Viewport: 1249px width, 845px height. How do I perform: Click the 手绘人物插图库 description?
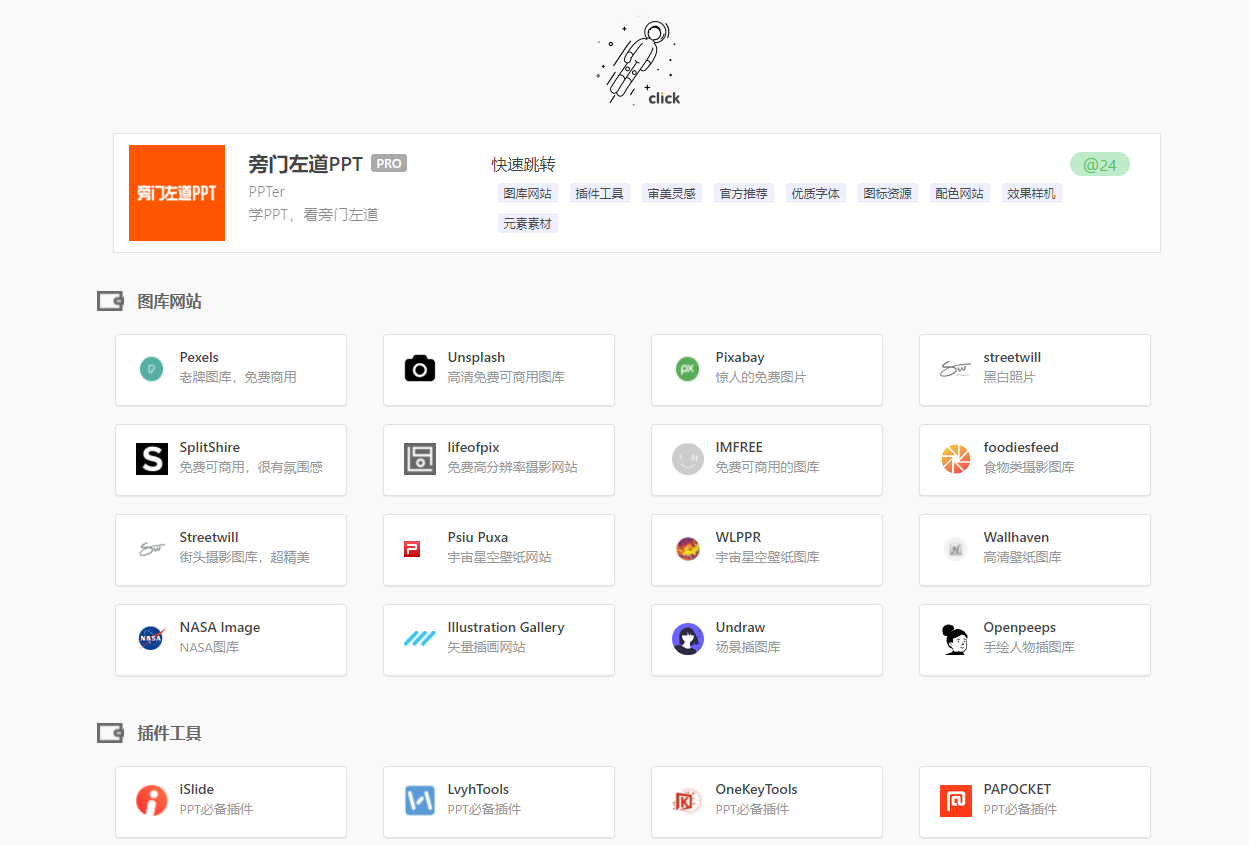(x=1029, y=647)
